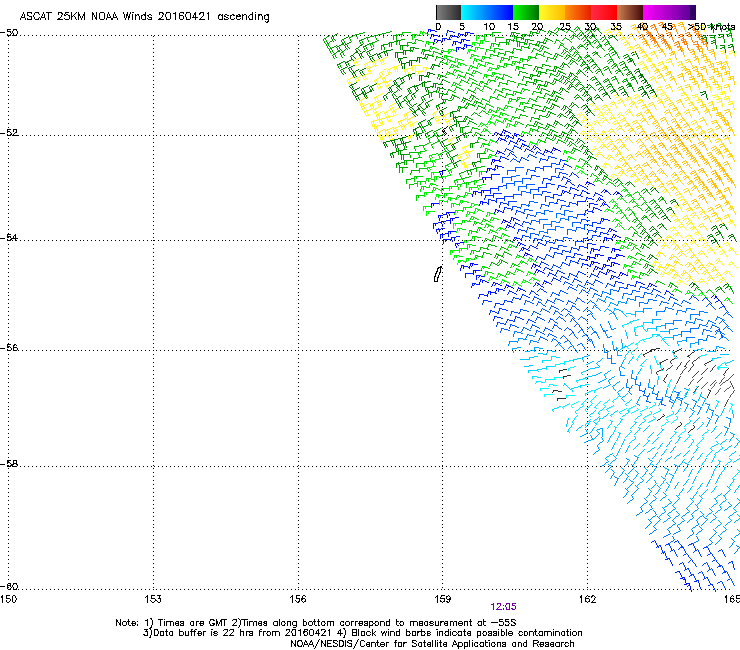
Task: Click the plot title 'ASCAT 25KM NOAA Winds 20160421 ascending'
Action: click(x=144, y=17)
